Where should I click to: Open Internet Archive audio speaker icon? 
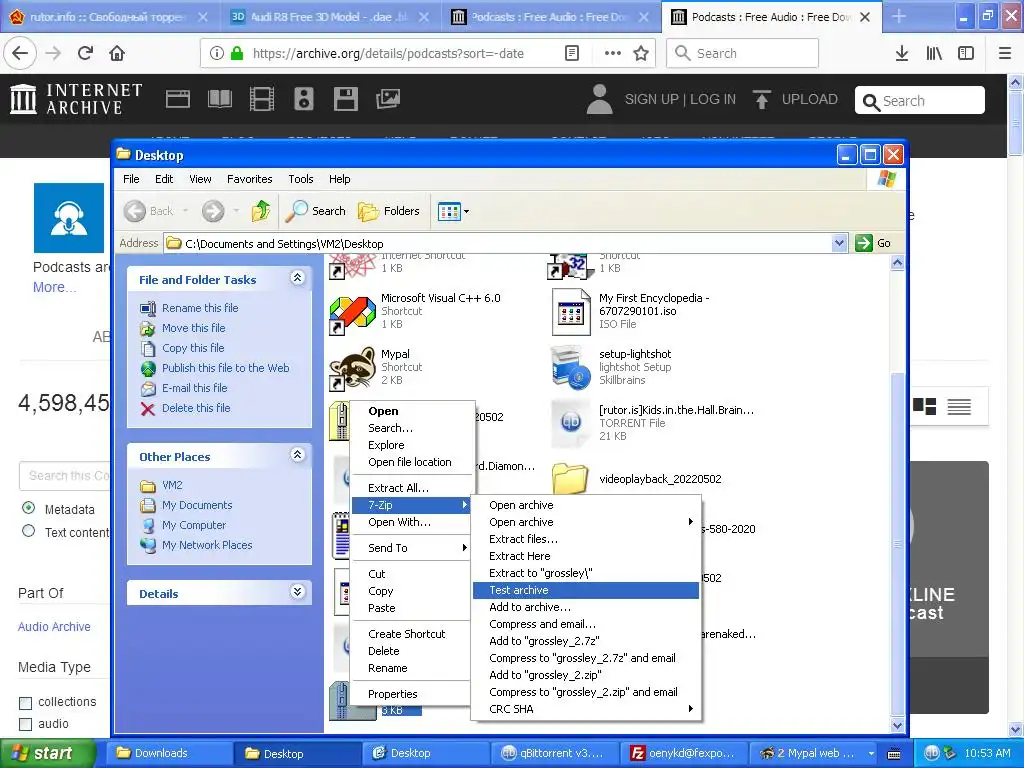tap(304, 99)
